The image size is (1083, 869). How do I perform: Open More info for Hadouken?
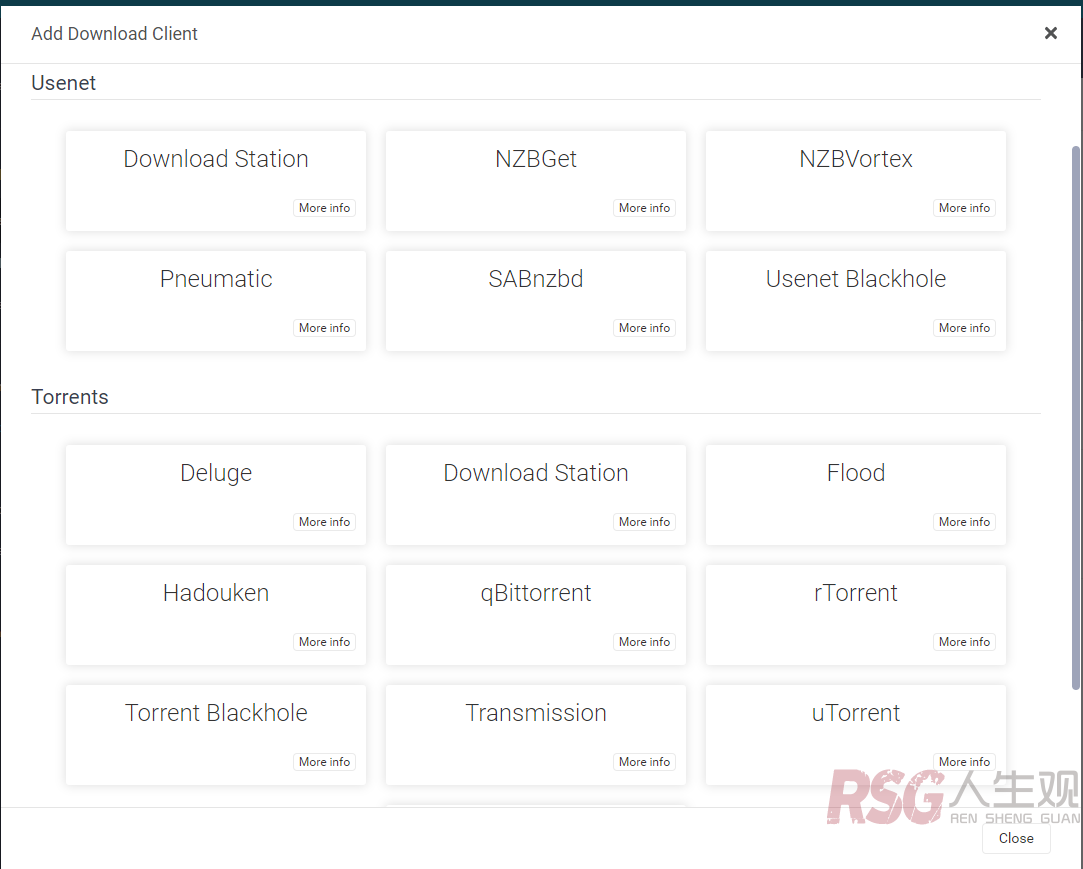pyautogui.click(x=324, y=642)
